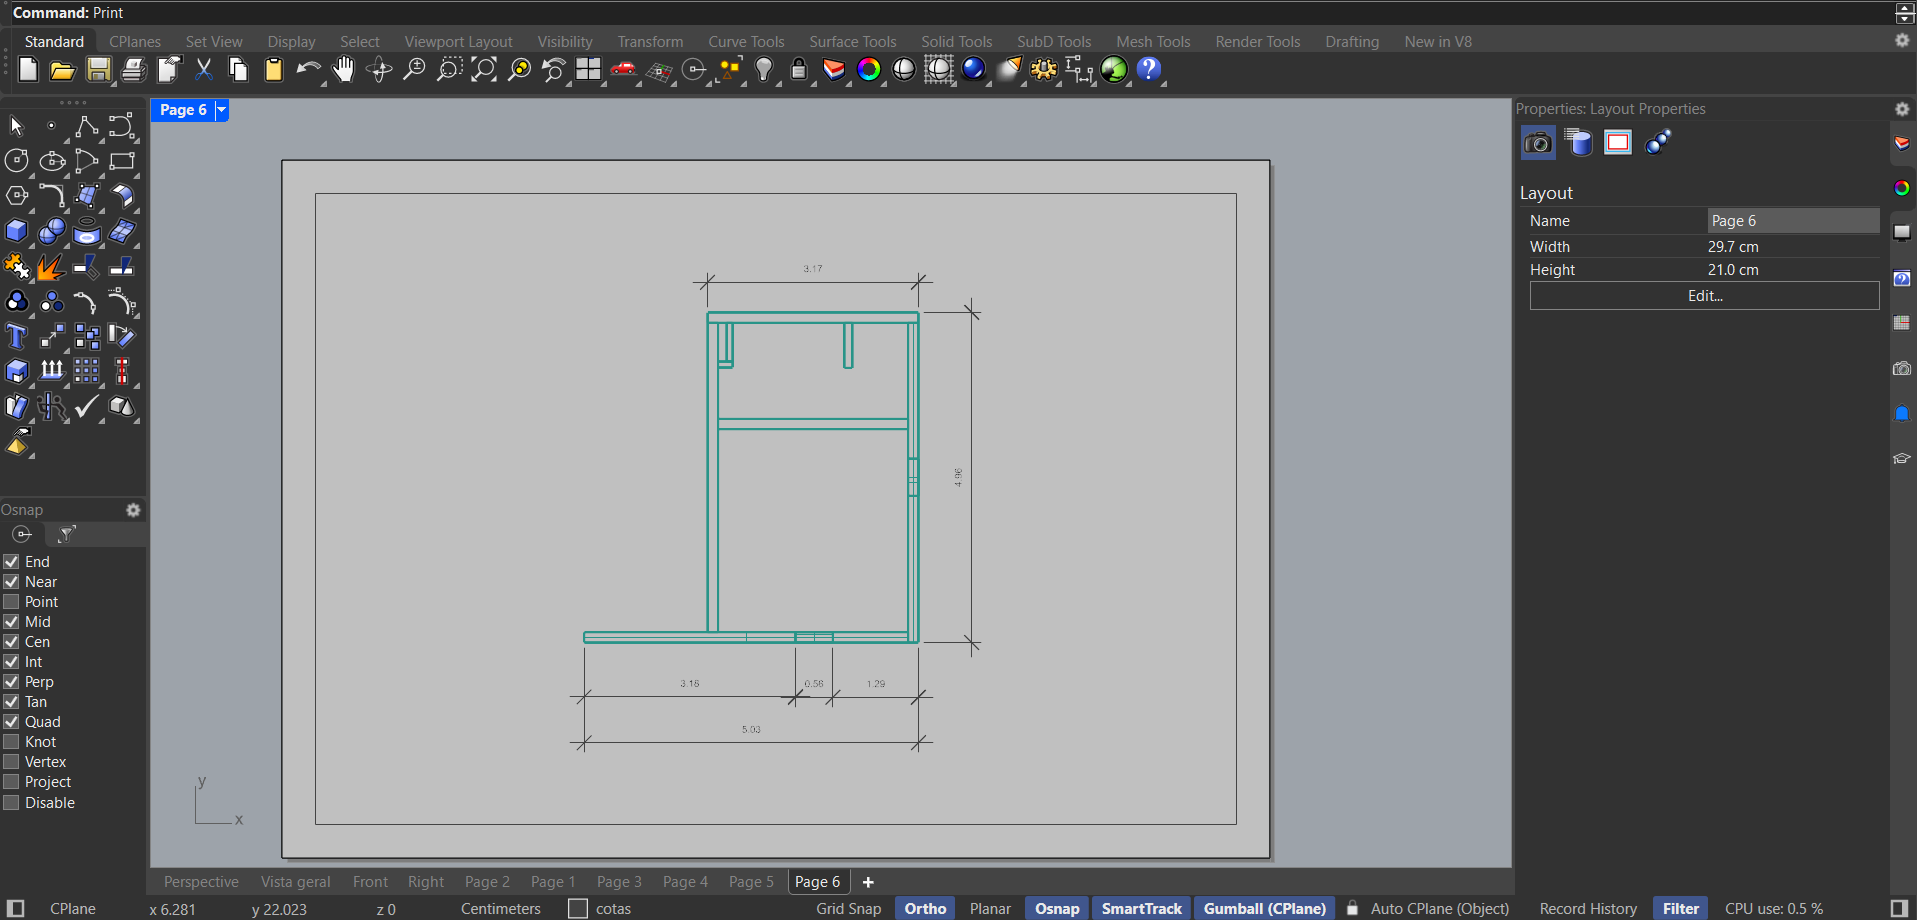Viewport: 1917px width, 920px height.
Task: Open Osnap panel gear options menu
Action: point(133,510)
